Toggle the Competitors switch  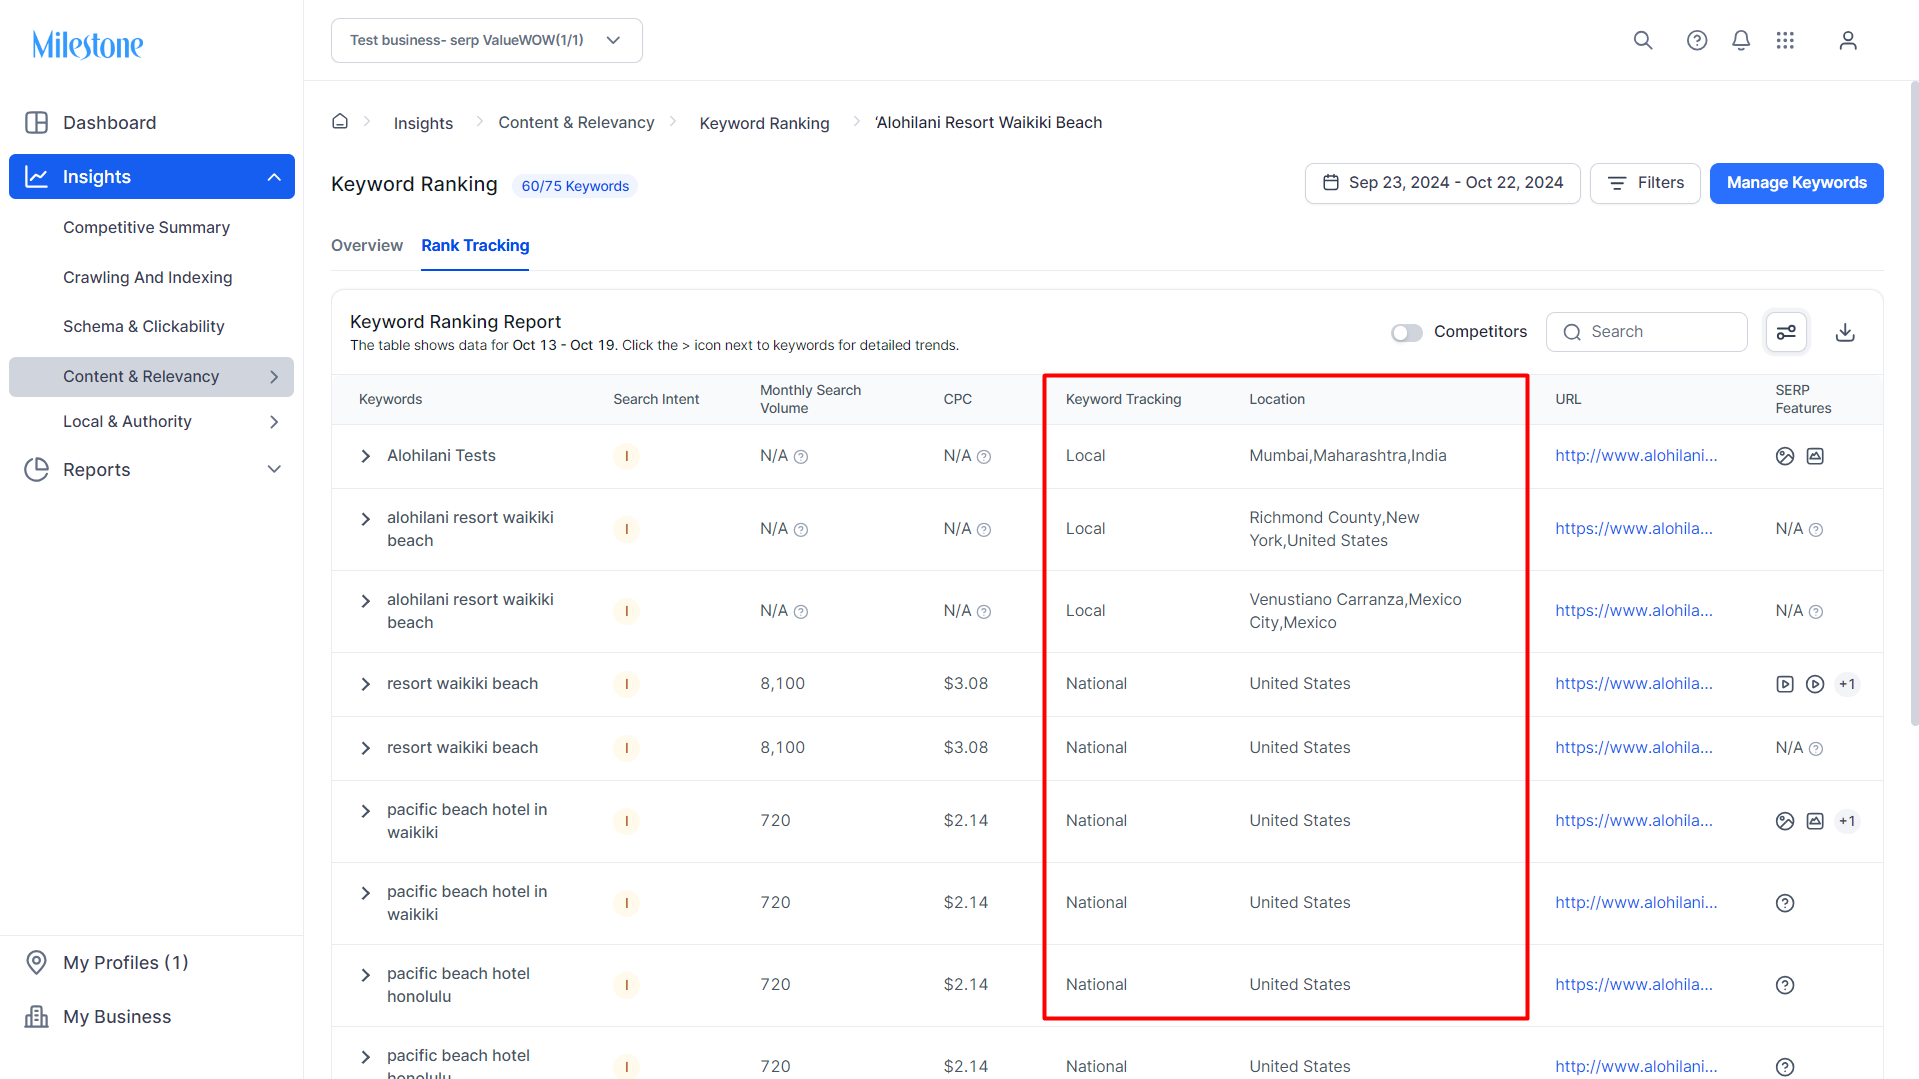[1406, 332]
